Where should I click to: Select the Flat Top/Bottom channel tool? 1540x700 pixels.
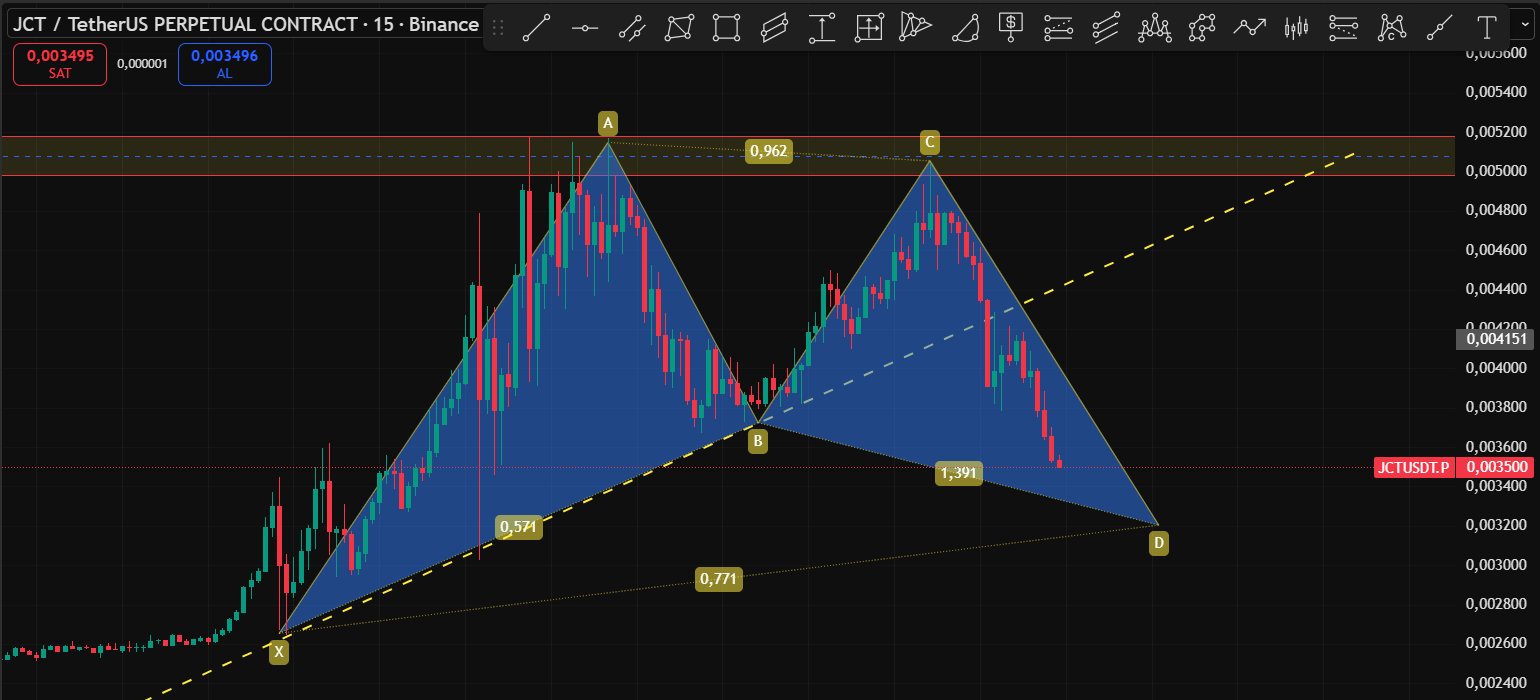(774, 27)
